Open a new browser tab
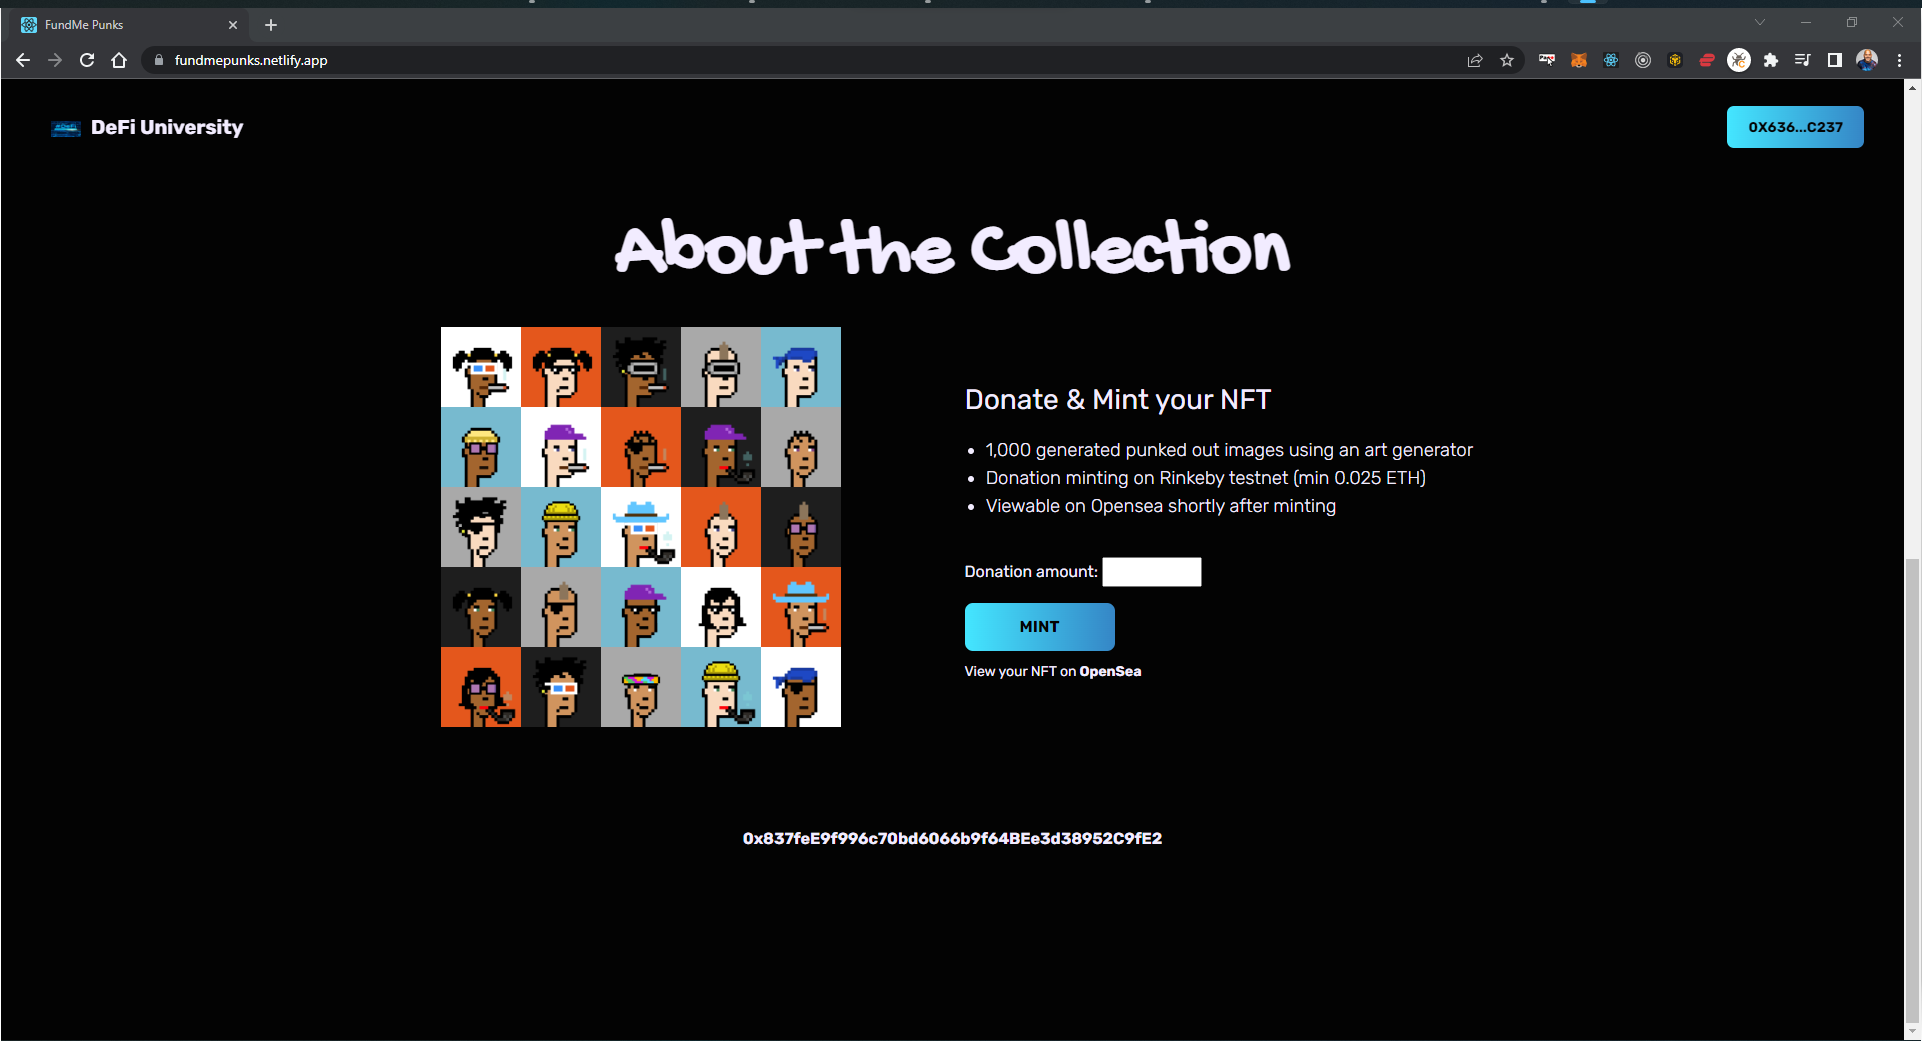1922x1041 pixels. 271,25
